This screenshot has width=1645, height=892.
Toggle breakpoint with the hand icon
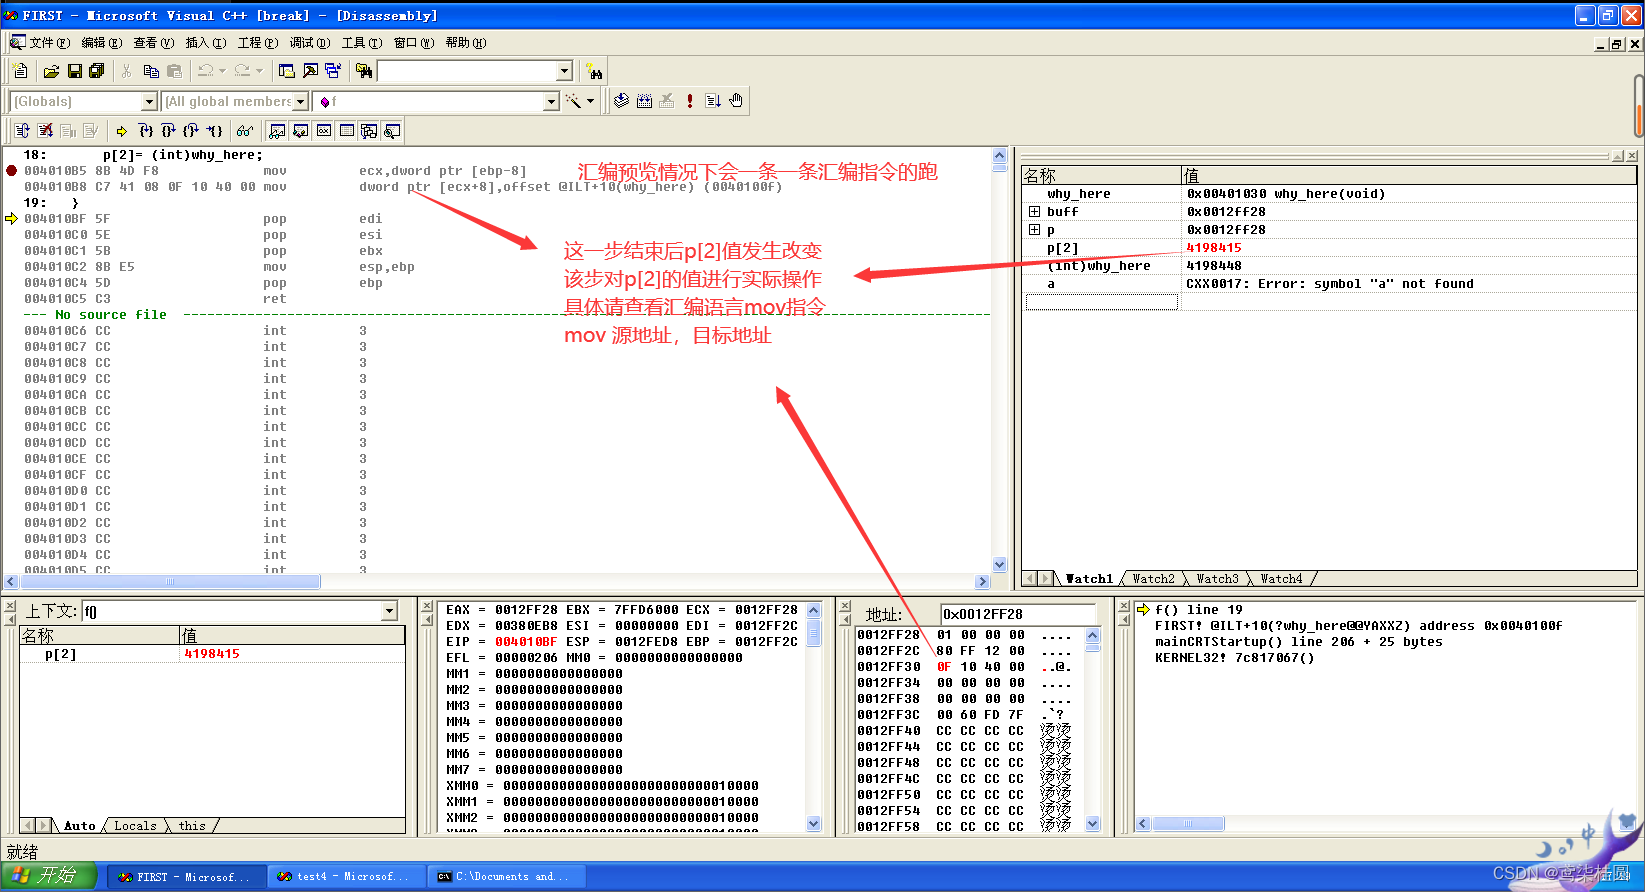736,101
